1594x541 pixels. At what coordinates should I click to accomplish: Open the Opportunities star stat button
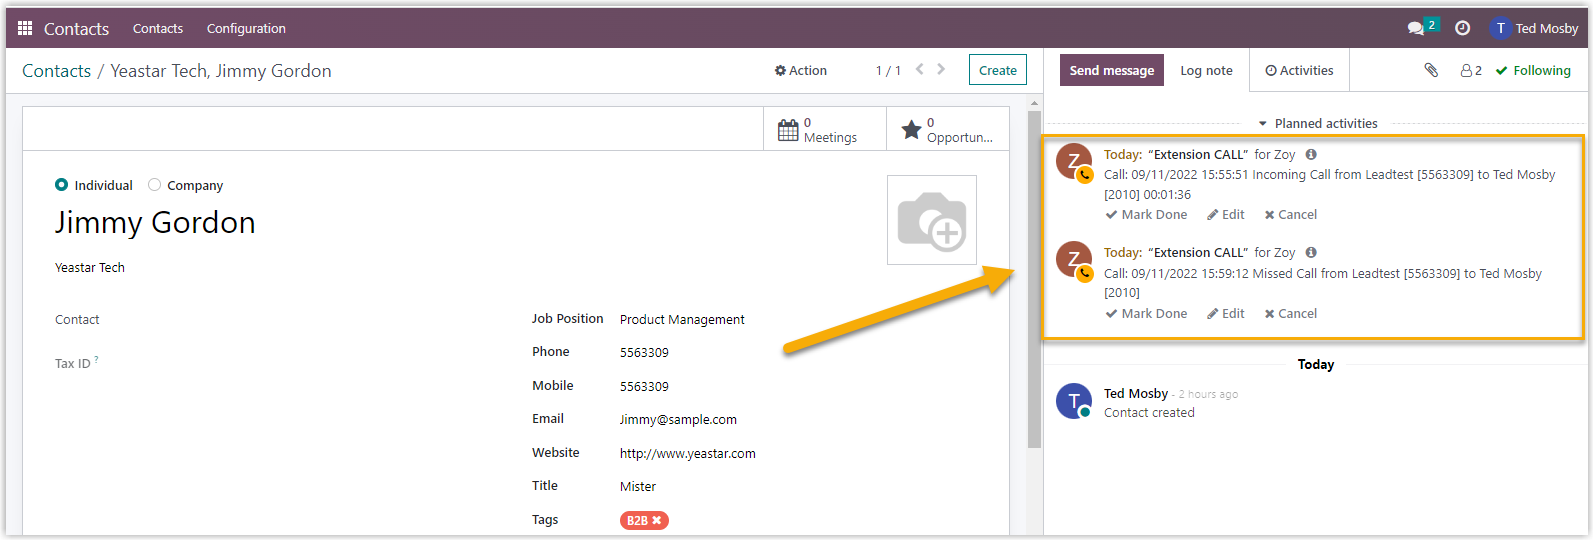pyautogui.click(x=948, y=130)
